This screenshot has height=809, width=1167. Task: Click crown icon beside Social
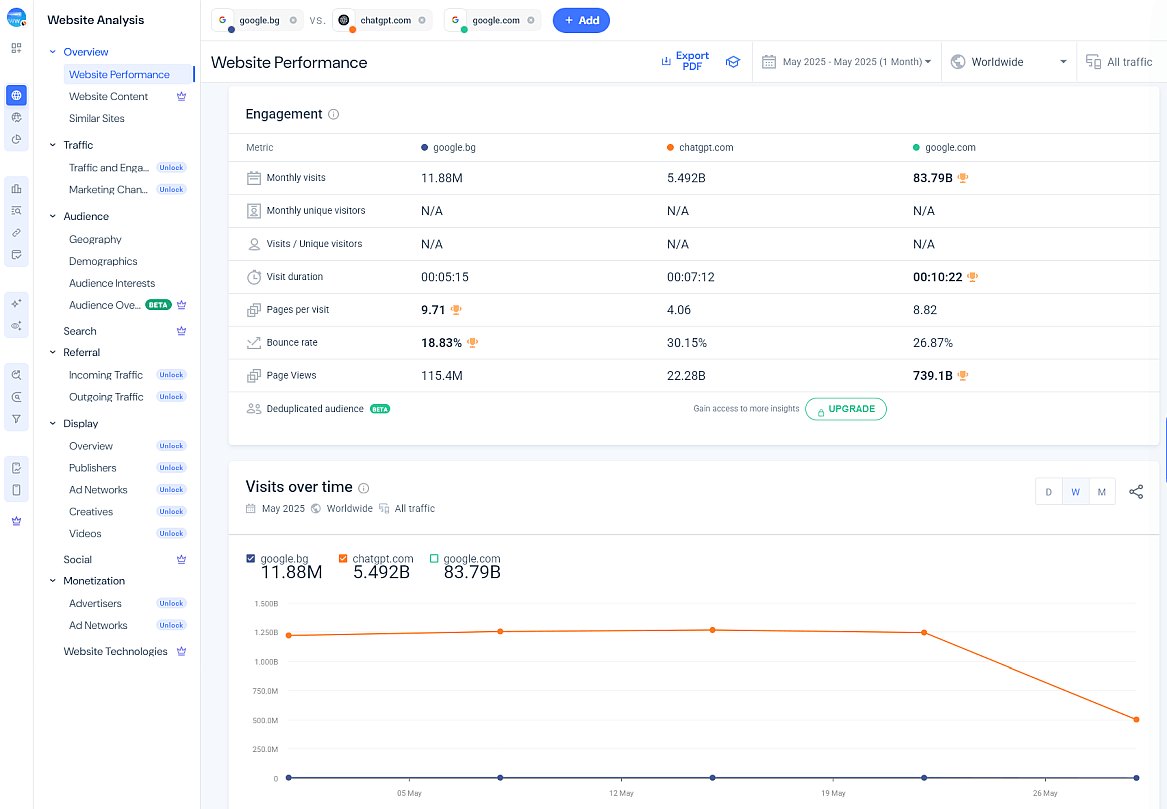pos(181,559)
